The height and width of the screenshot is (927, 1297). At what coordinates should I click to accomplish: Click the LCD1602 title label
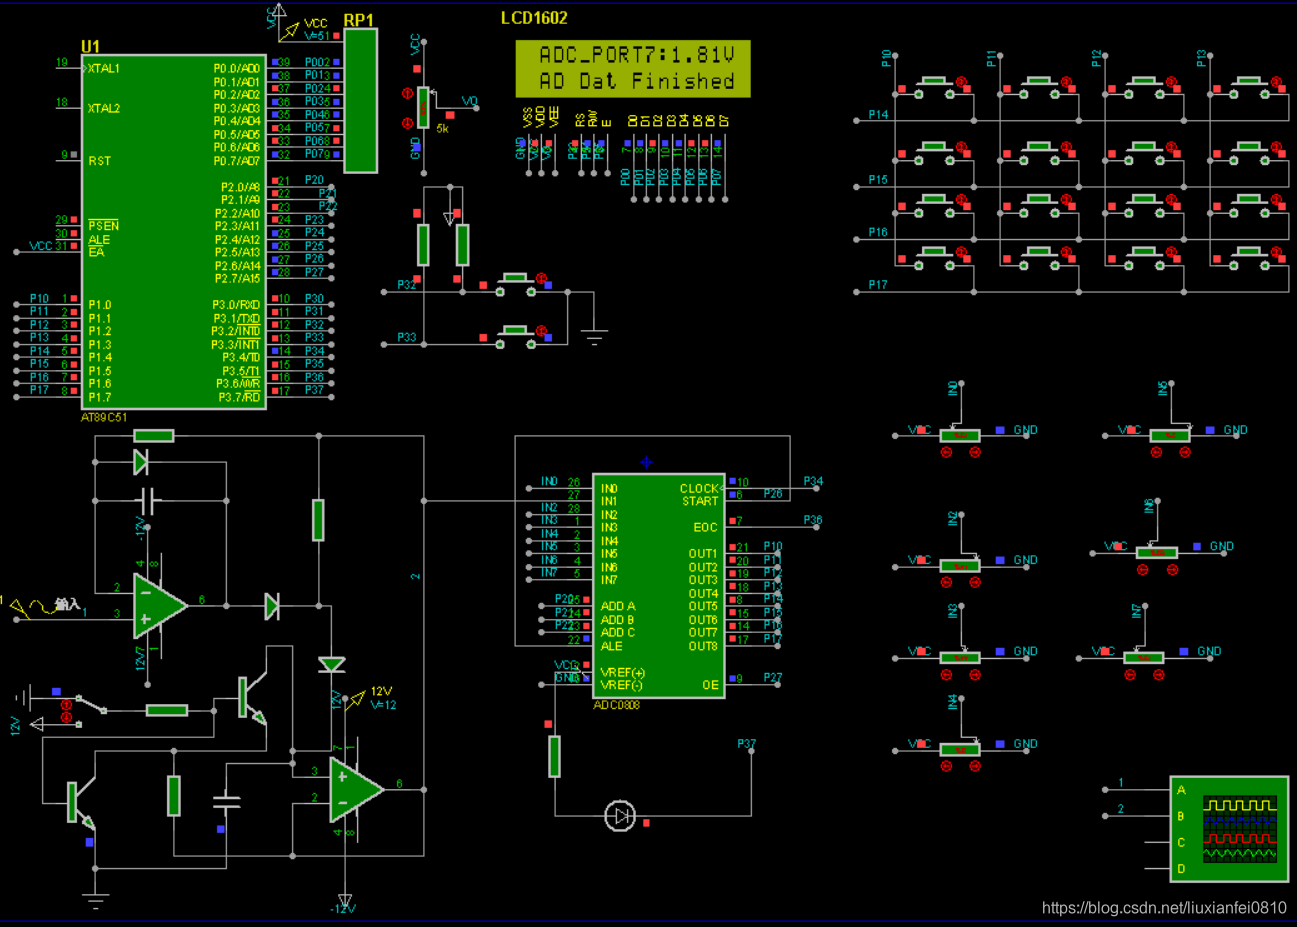click(534, 18)
